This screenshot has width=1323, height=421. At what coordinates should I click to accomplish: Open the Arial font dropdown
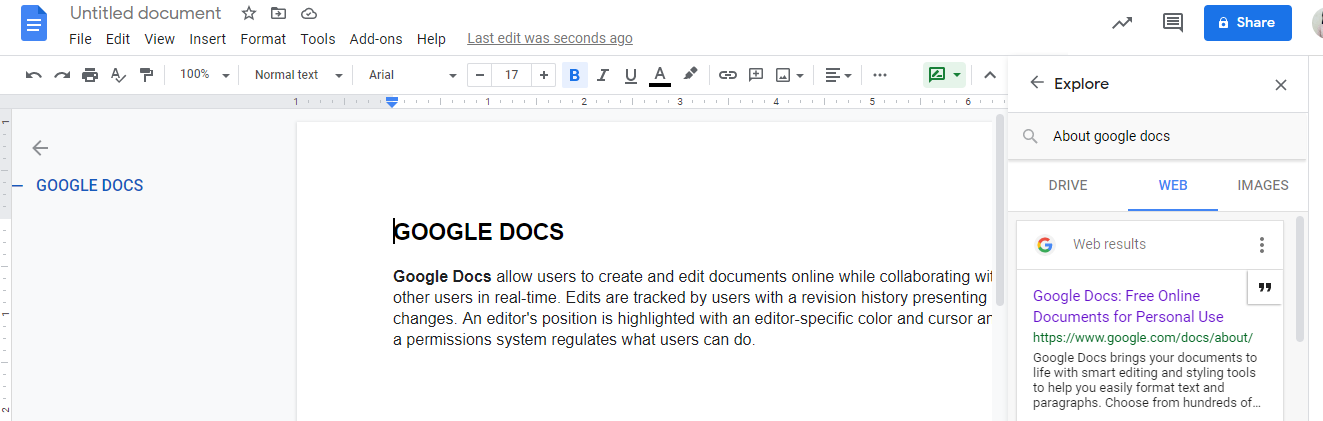[x=412, y=75]
